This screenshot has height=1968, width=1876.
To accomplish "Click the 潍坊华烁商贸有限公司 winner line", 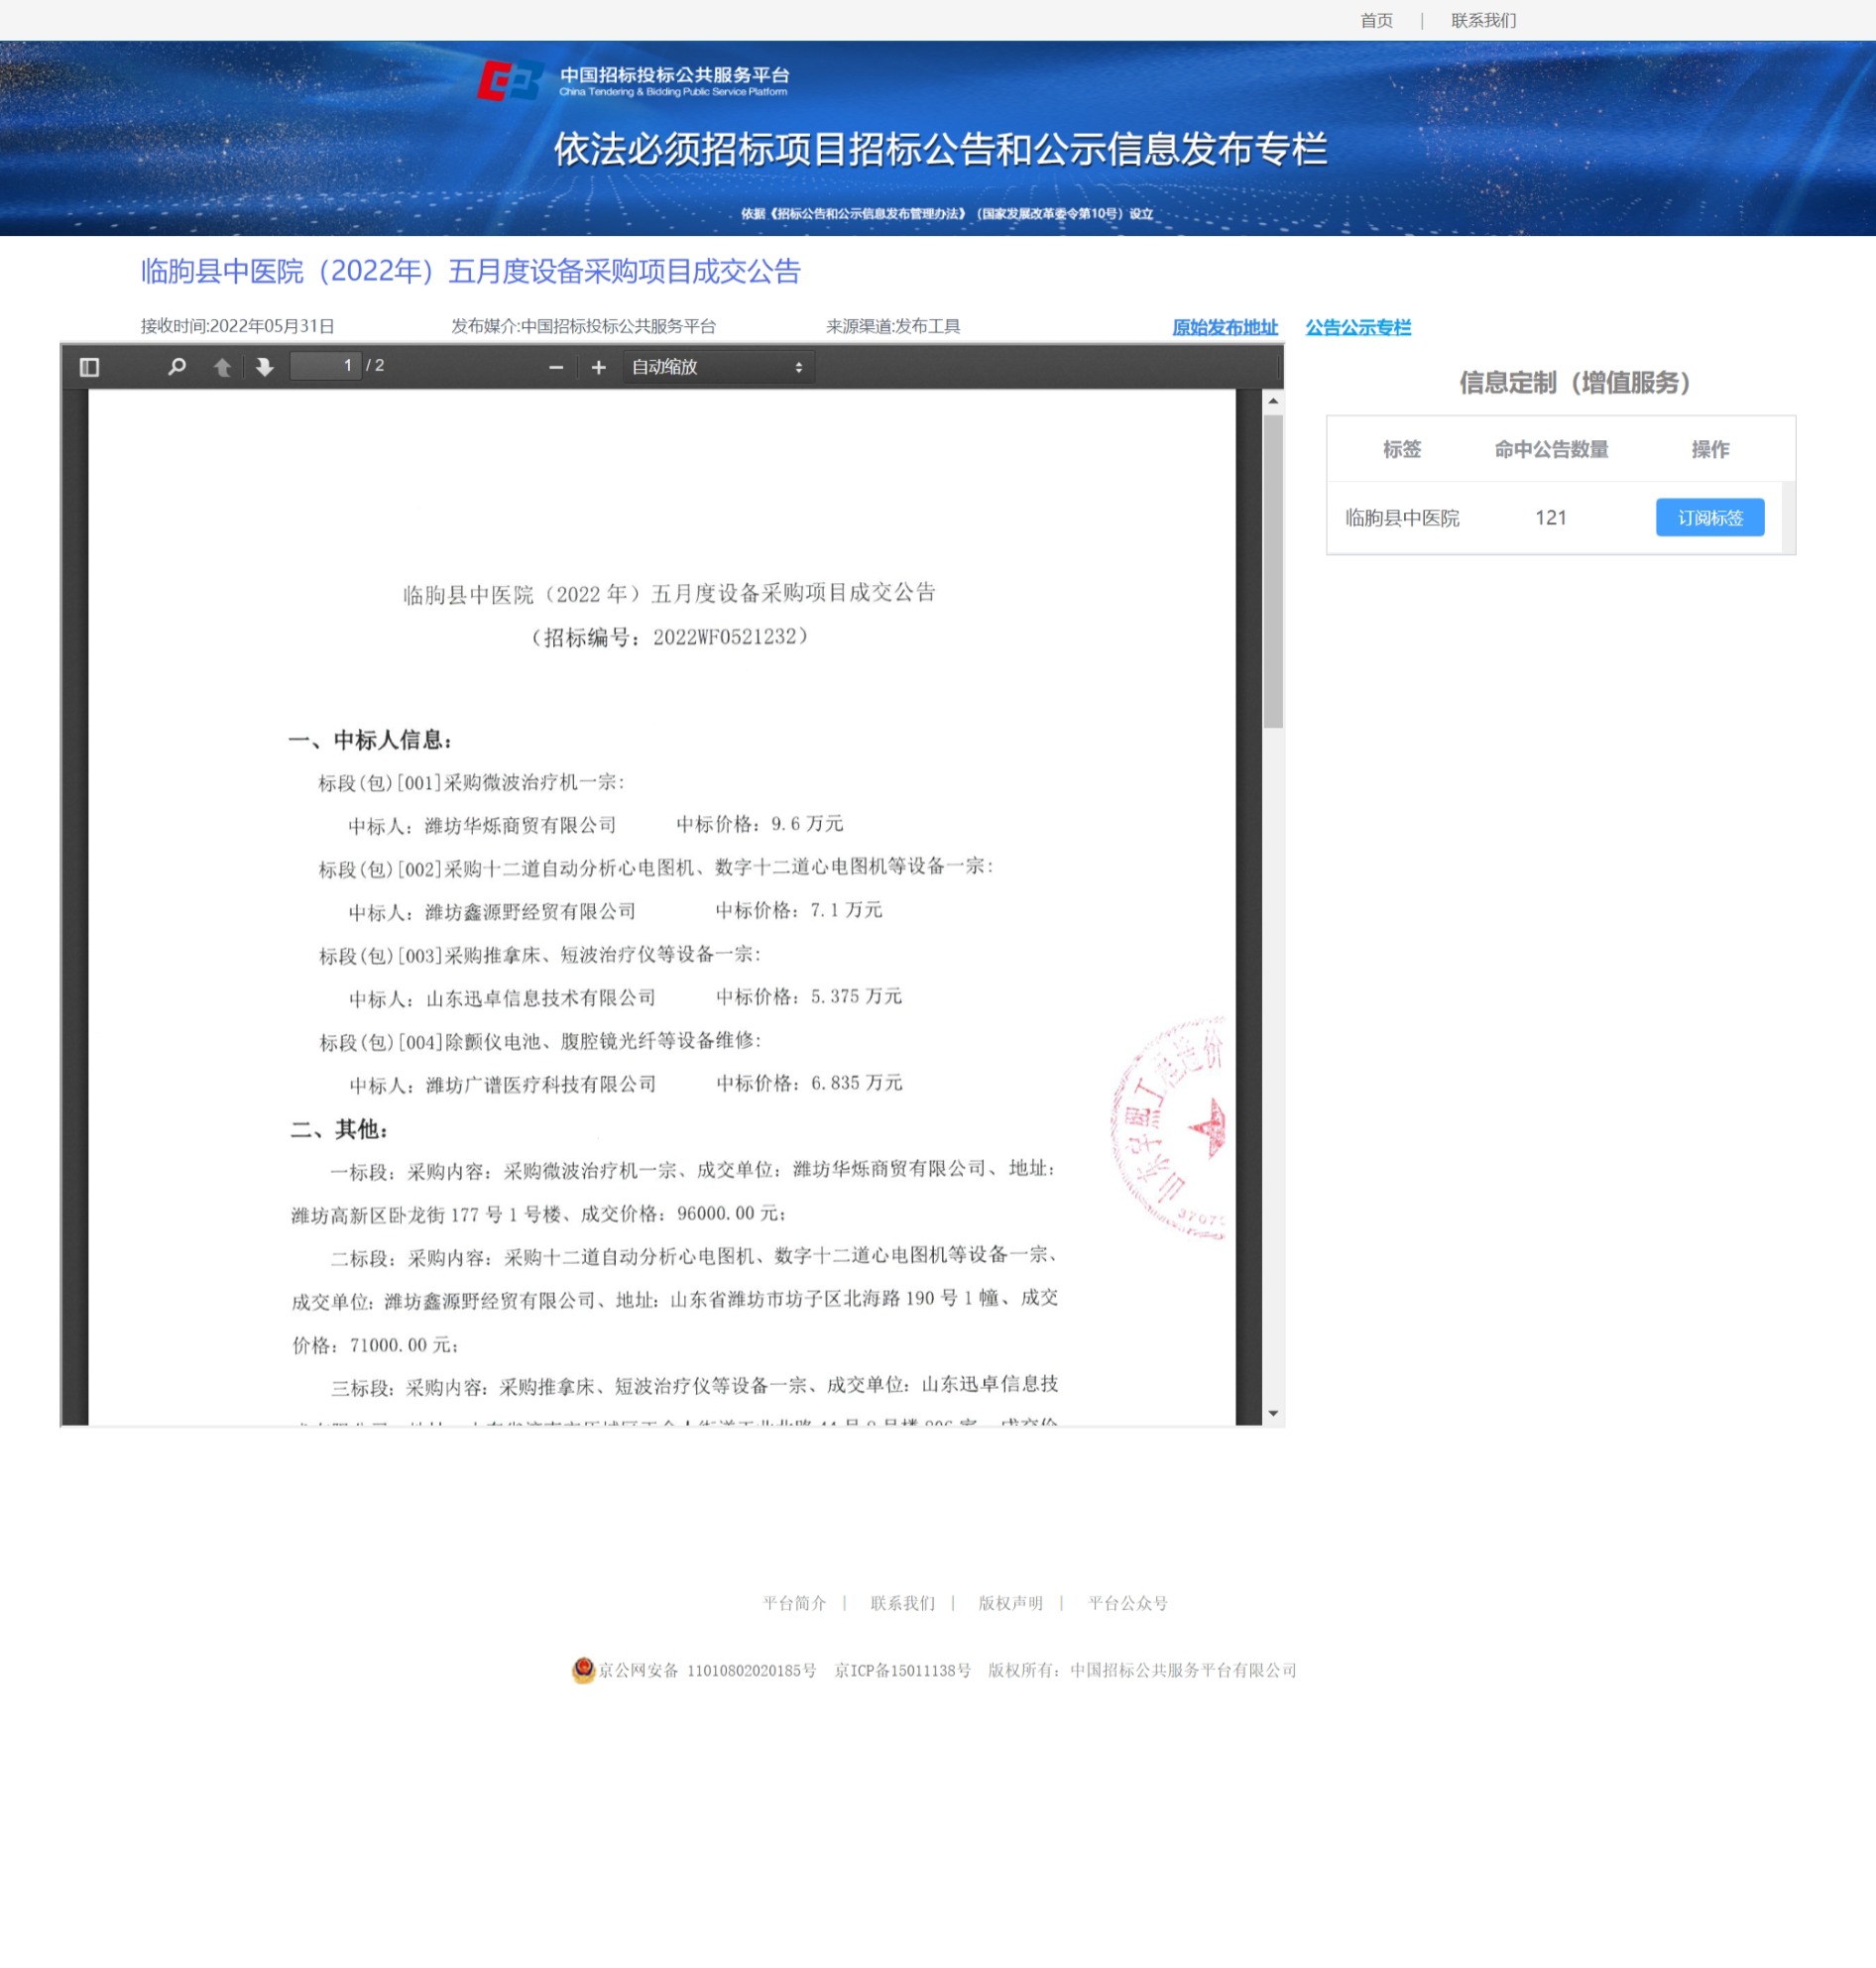I will [x=482, y=825].
